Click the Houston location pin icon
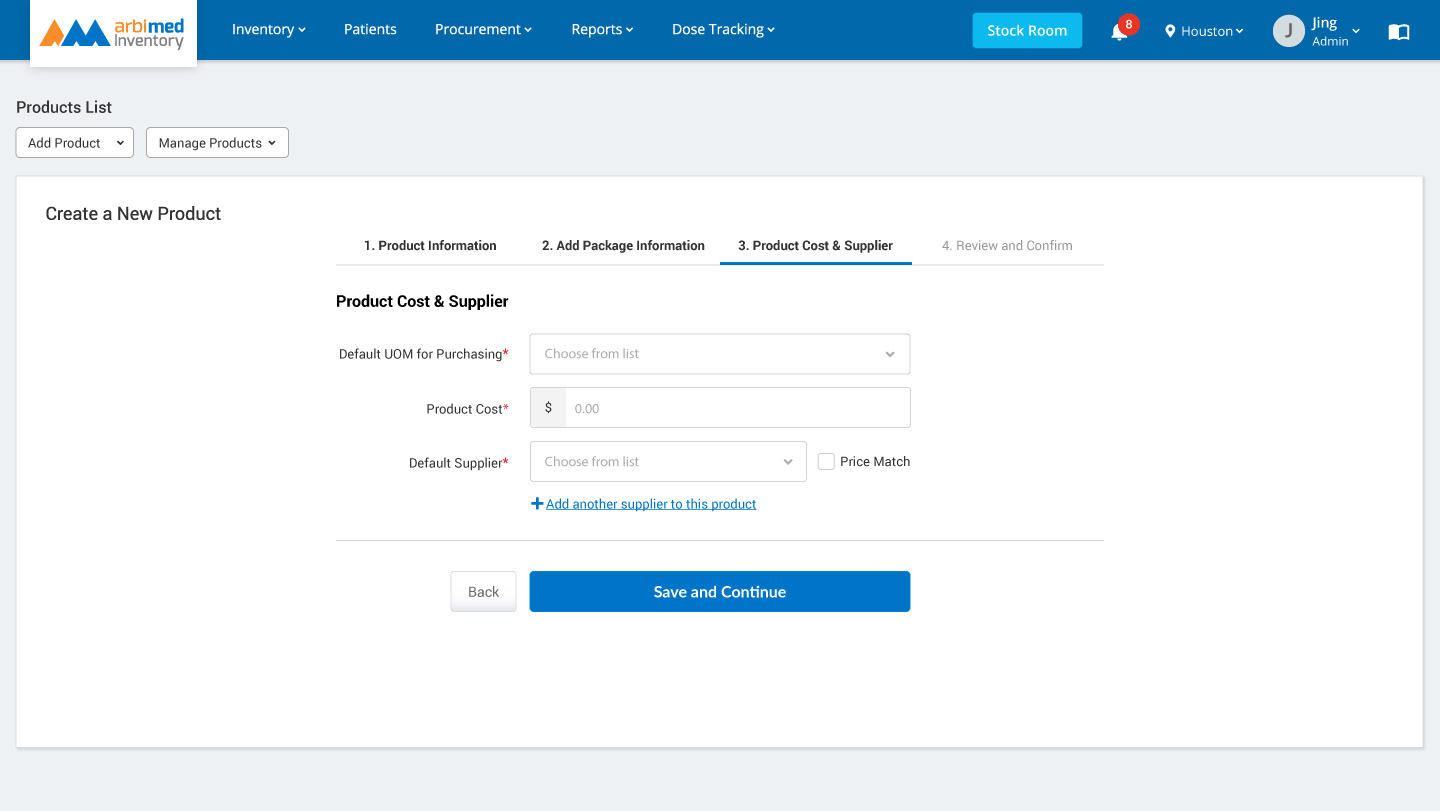 coord(1170,31)
